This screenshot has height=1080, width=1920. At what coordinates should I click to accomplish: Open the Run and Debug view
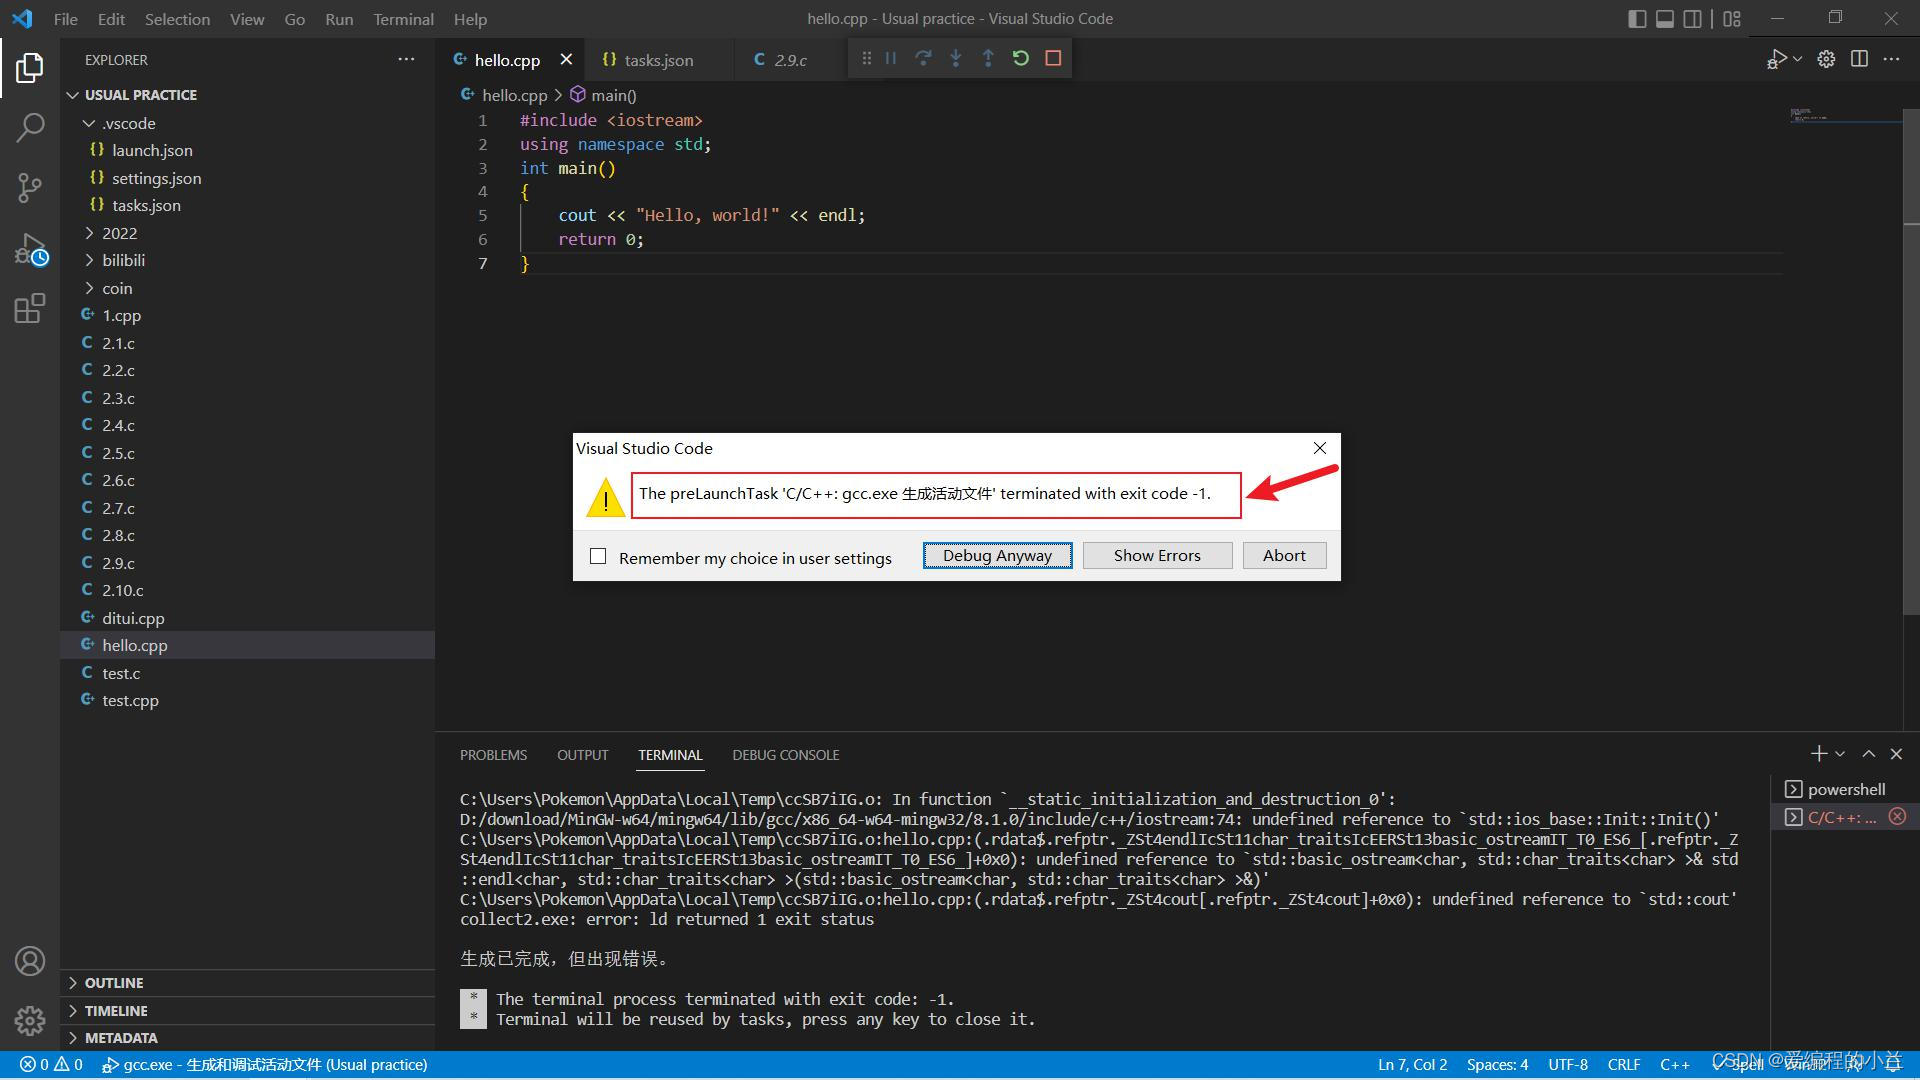(x=30, y=249)
